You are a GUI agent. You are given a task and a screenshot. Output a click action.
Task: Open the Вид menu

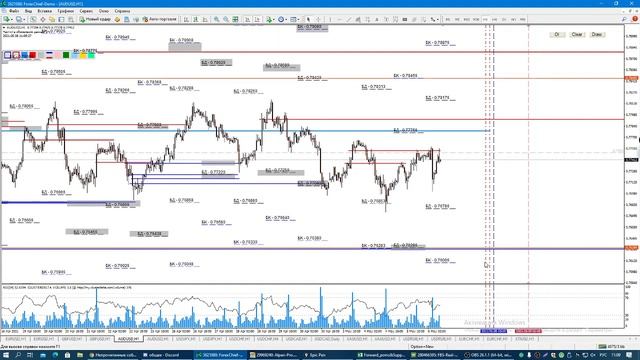tap(28, 11)
